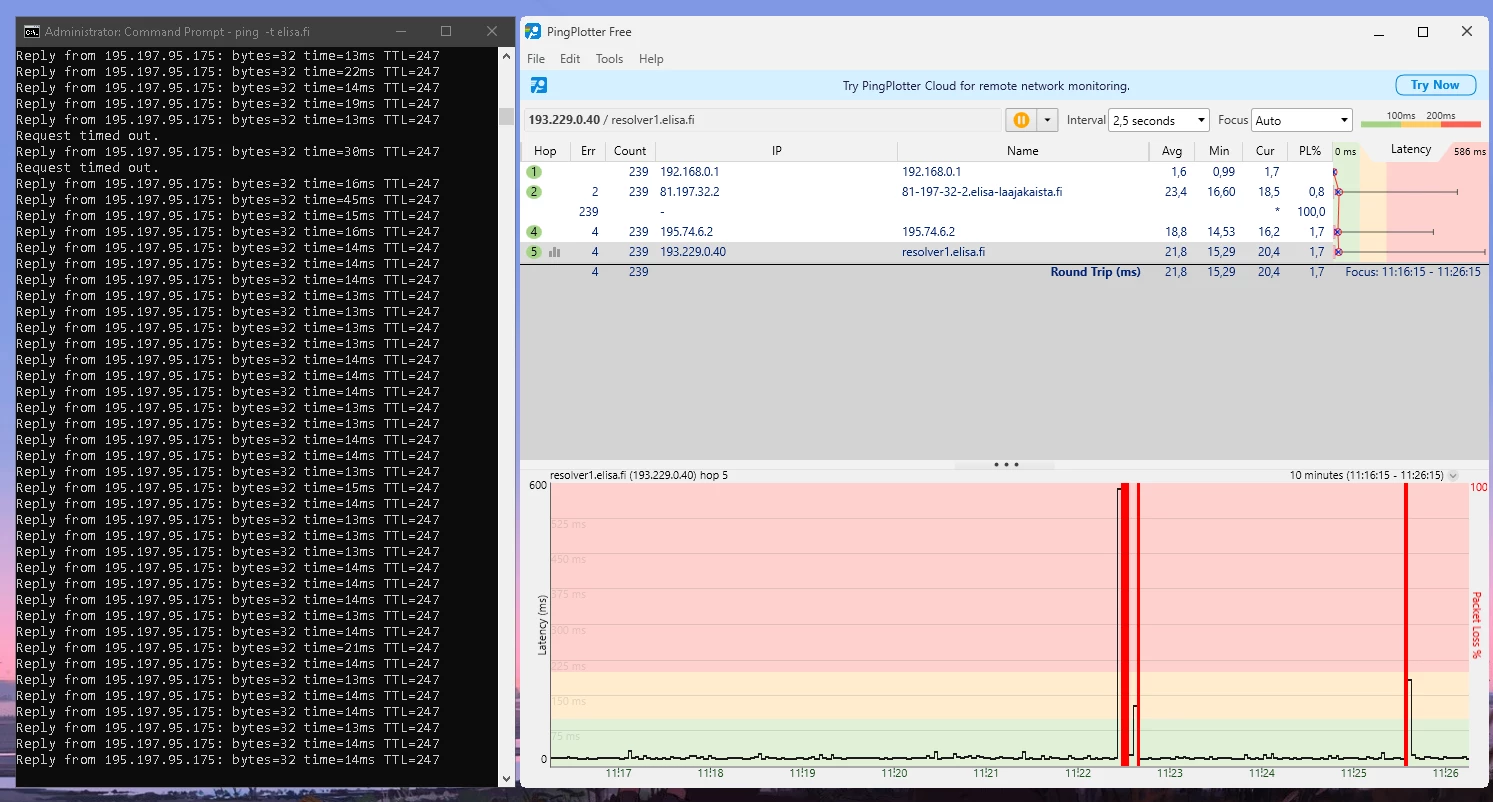Select the hop 2 green circle
This screenshot has width=1493, height=802.
tap(534, 192)
